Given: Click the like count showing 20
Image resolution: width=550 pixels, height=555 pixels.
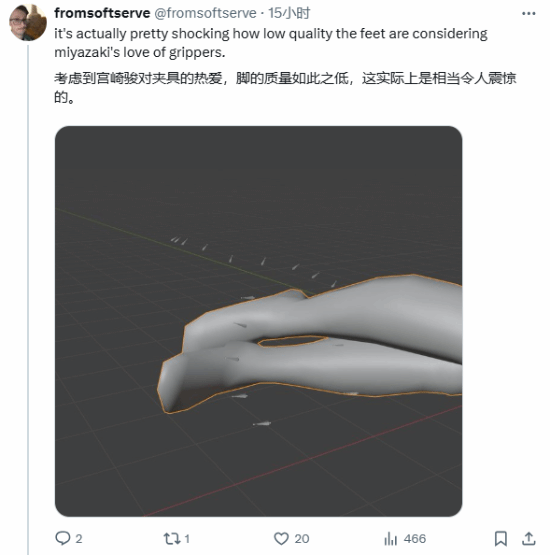Looking at the screenshot, I should (x=302, y=539).
